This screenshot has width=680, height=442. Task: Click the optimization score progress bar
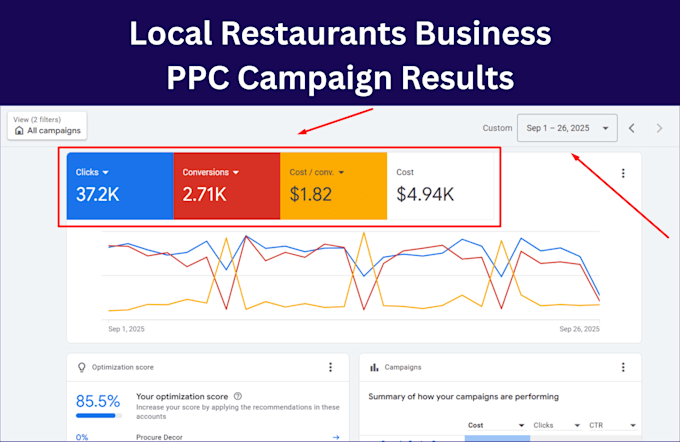[x=99, y=416]
